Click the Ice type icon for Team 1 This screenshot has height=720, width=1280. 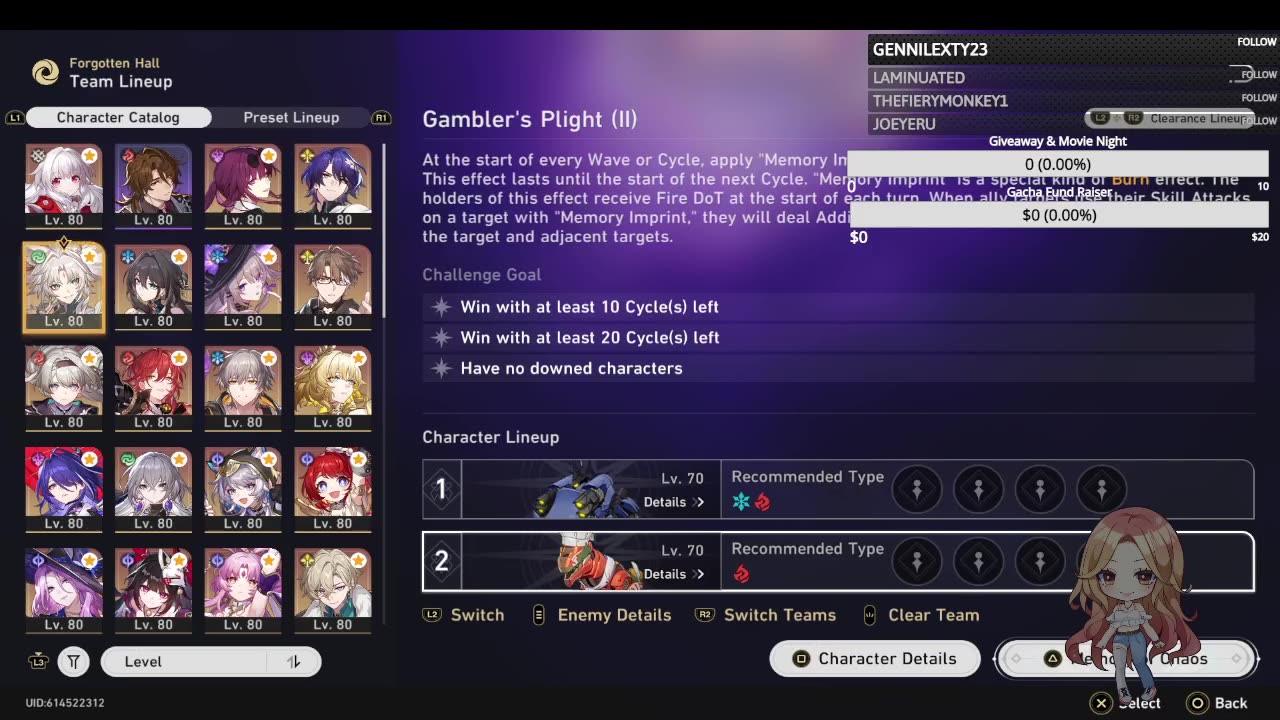click(741, 502)
